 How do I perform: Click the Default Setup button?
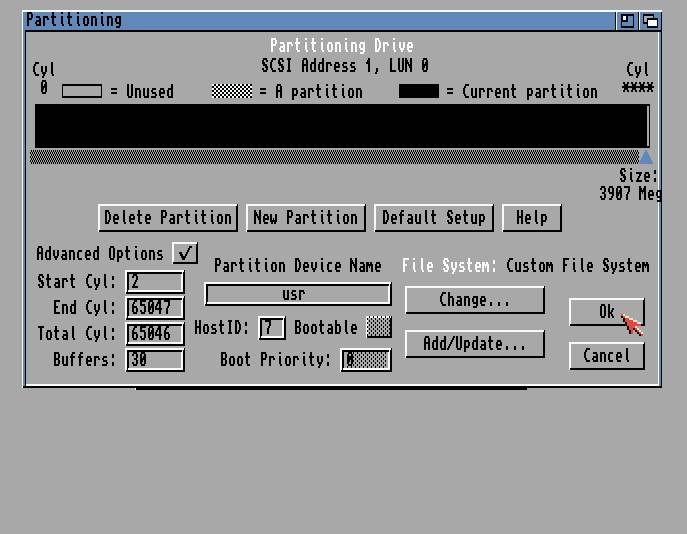pyautogui.click(x=433, y=218)
